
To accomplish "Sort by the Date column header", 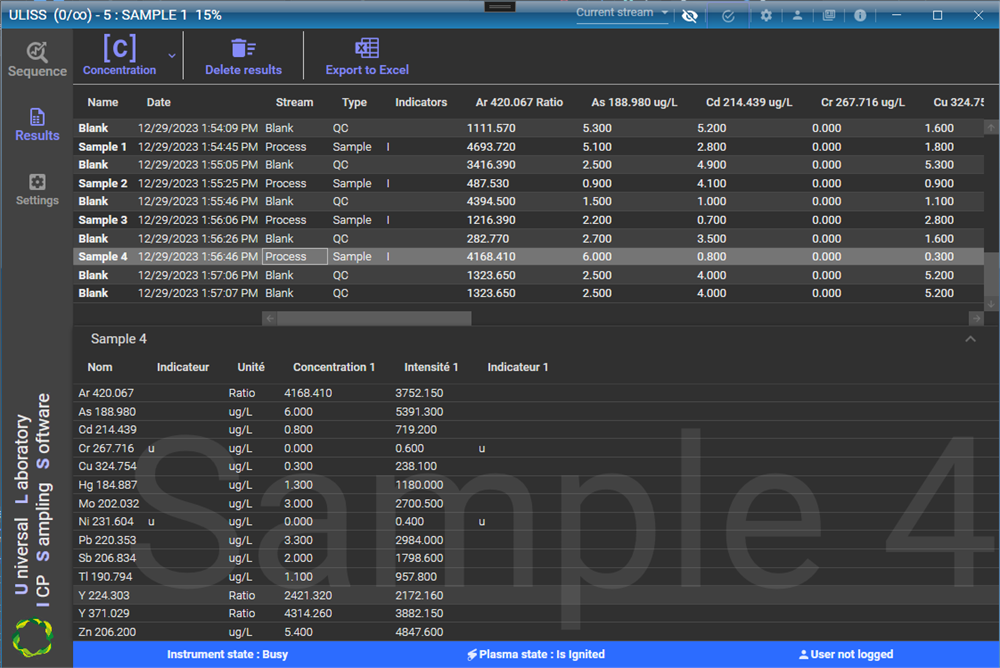I will [158, 102].
